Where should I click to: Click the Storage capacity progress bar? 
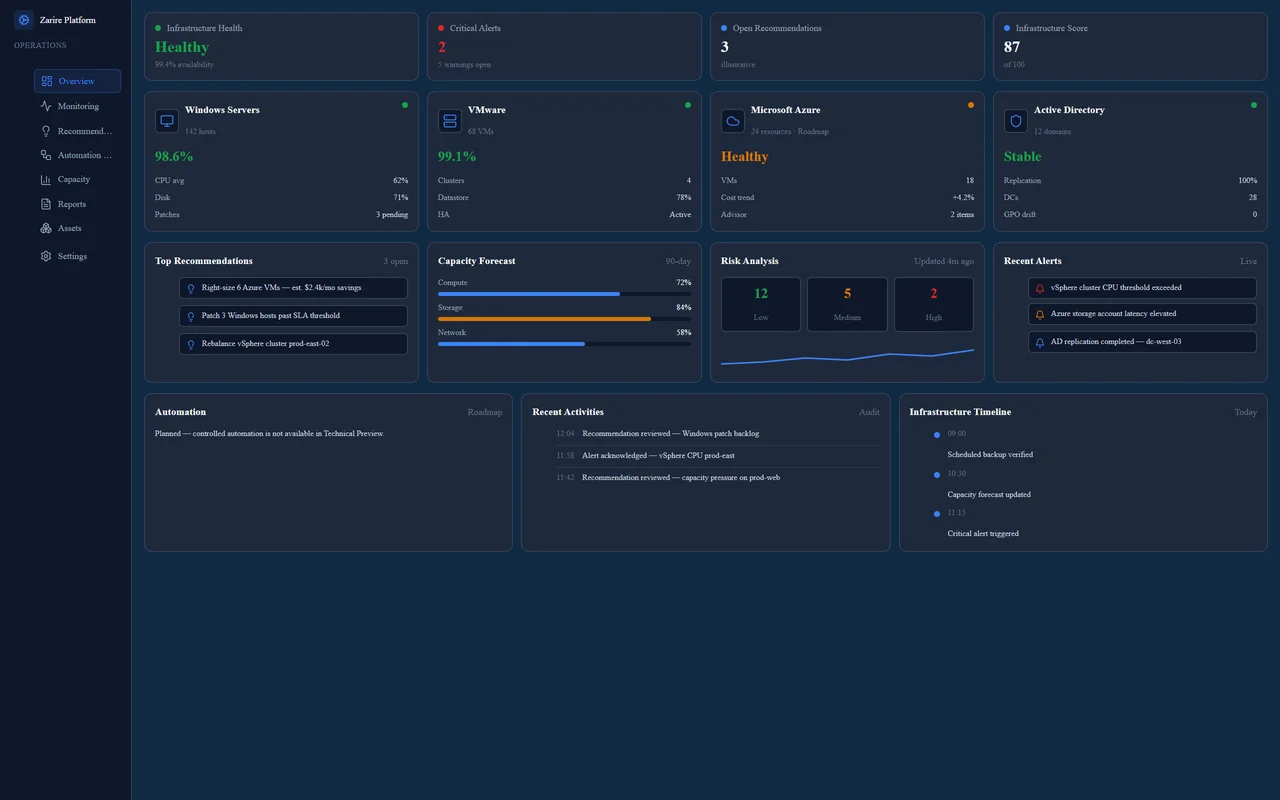564,319
